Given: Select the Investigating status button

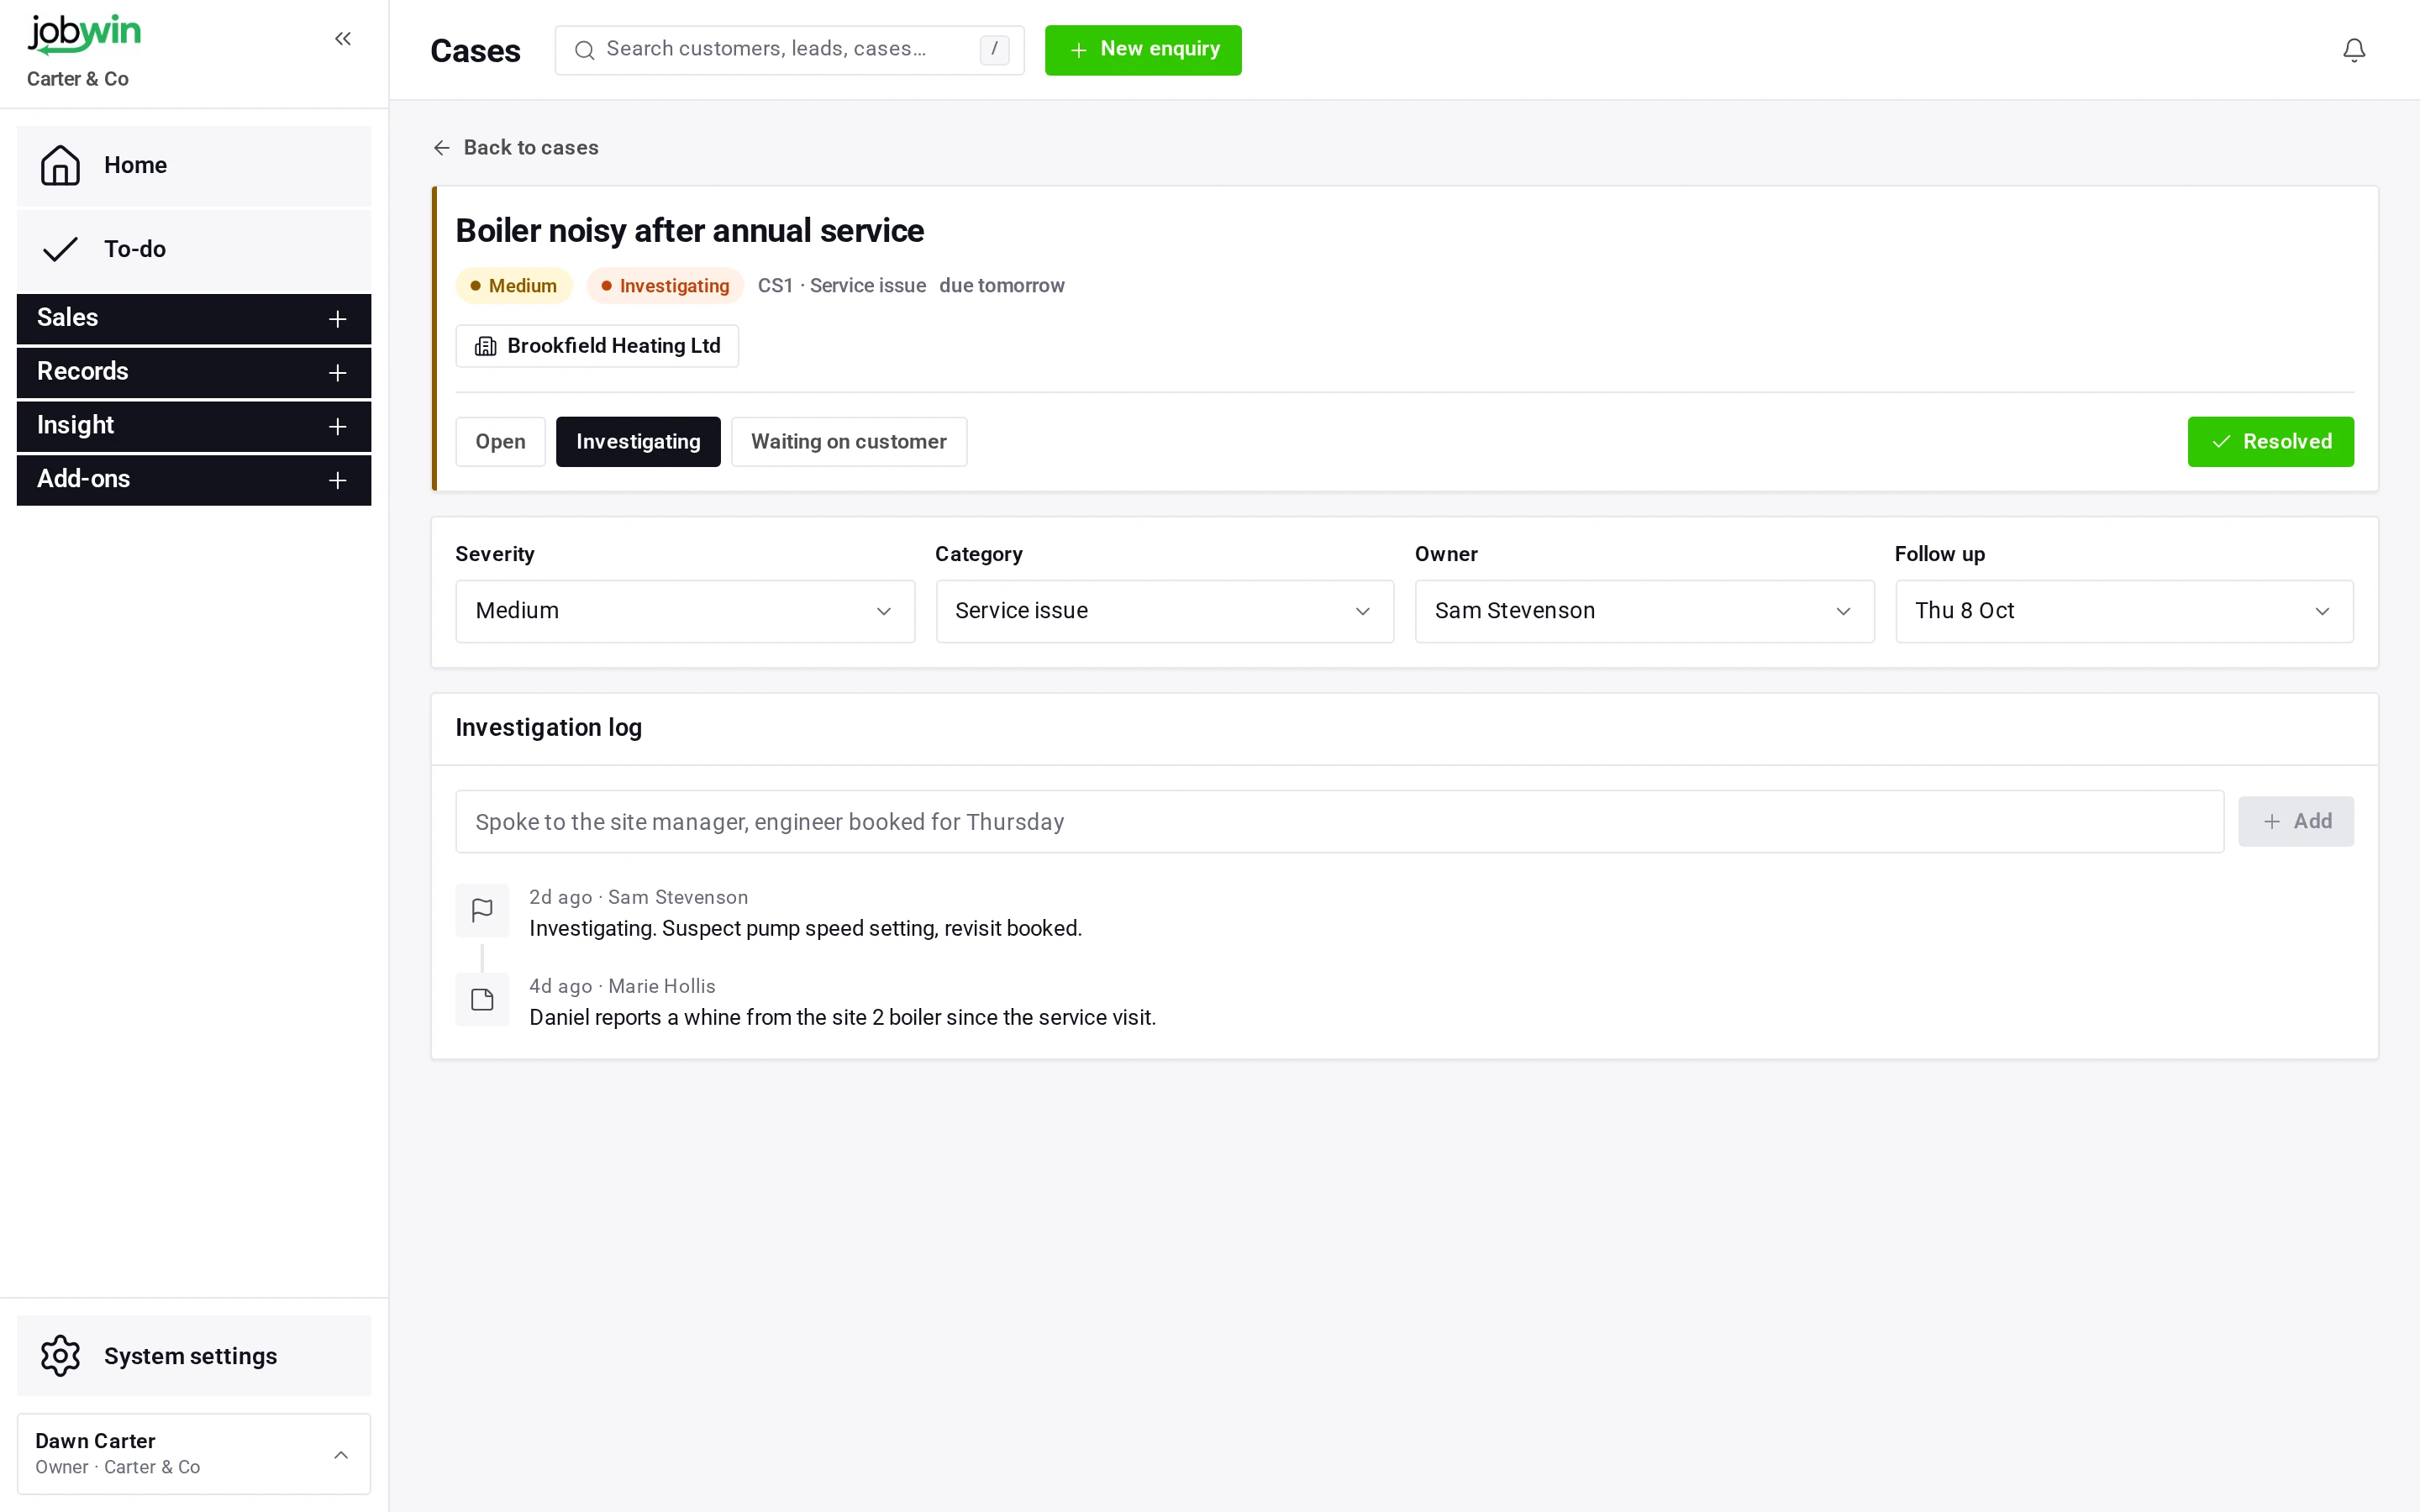Looking at the screenshot, I should click(x=638, y=442).
